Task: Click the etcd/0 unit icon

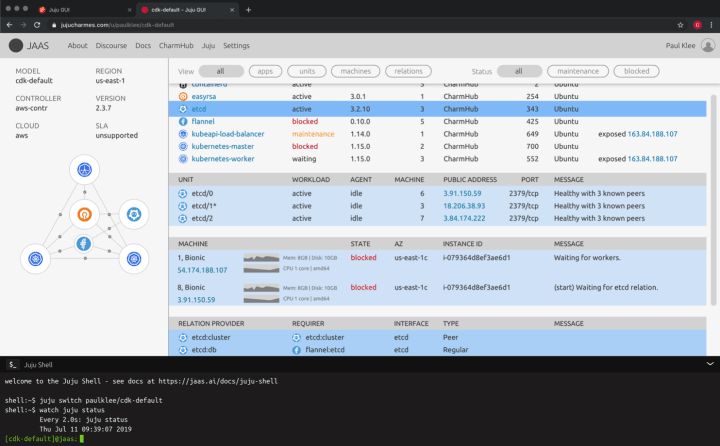Action: (182, 193)
